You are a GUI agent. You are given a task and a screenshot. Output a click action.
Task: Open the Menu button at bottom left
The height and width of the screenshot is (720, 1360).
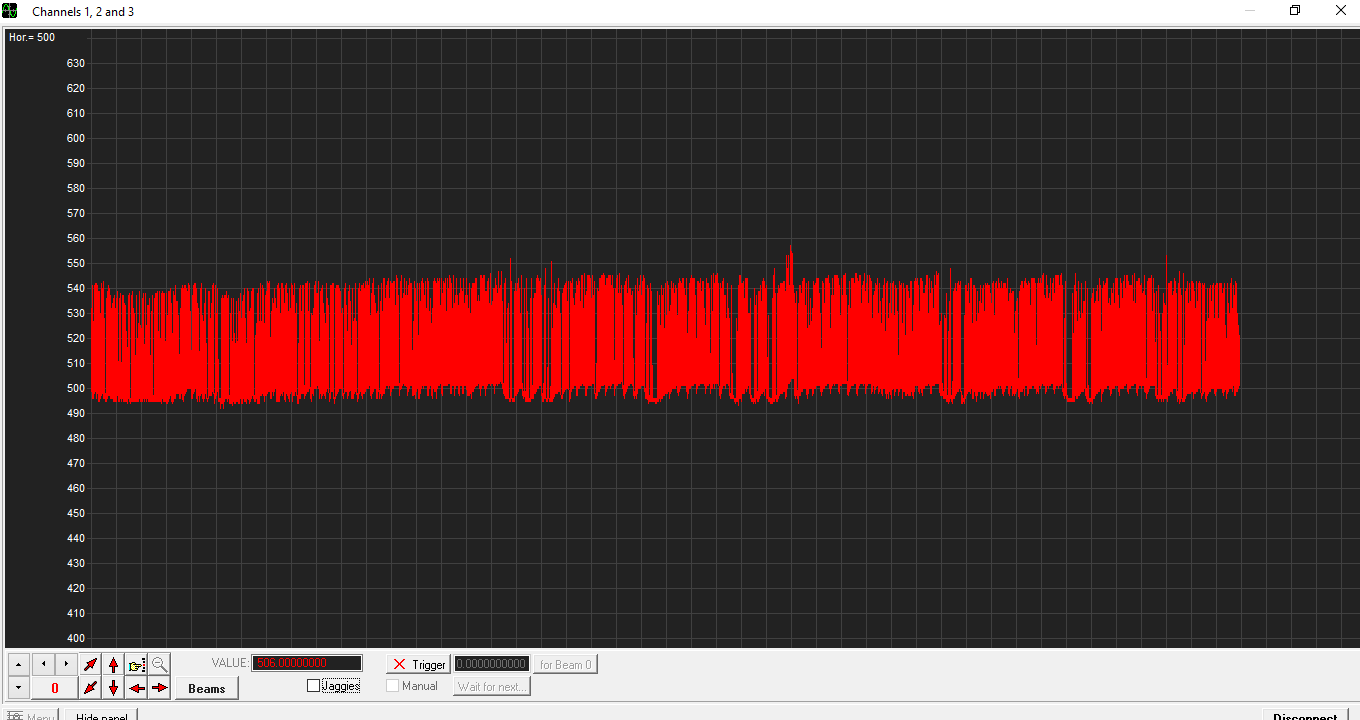pos(31,714)
